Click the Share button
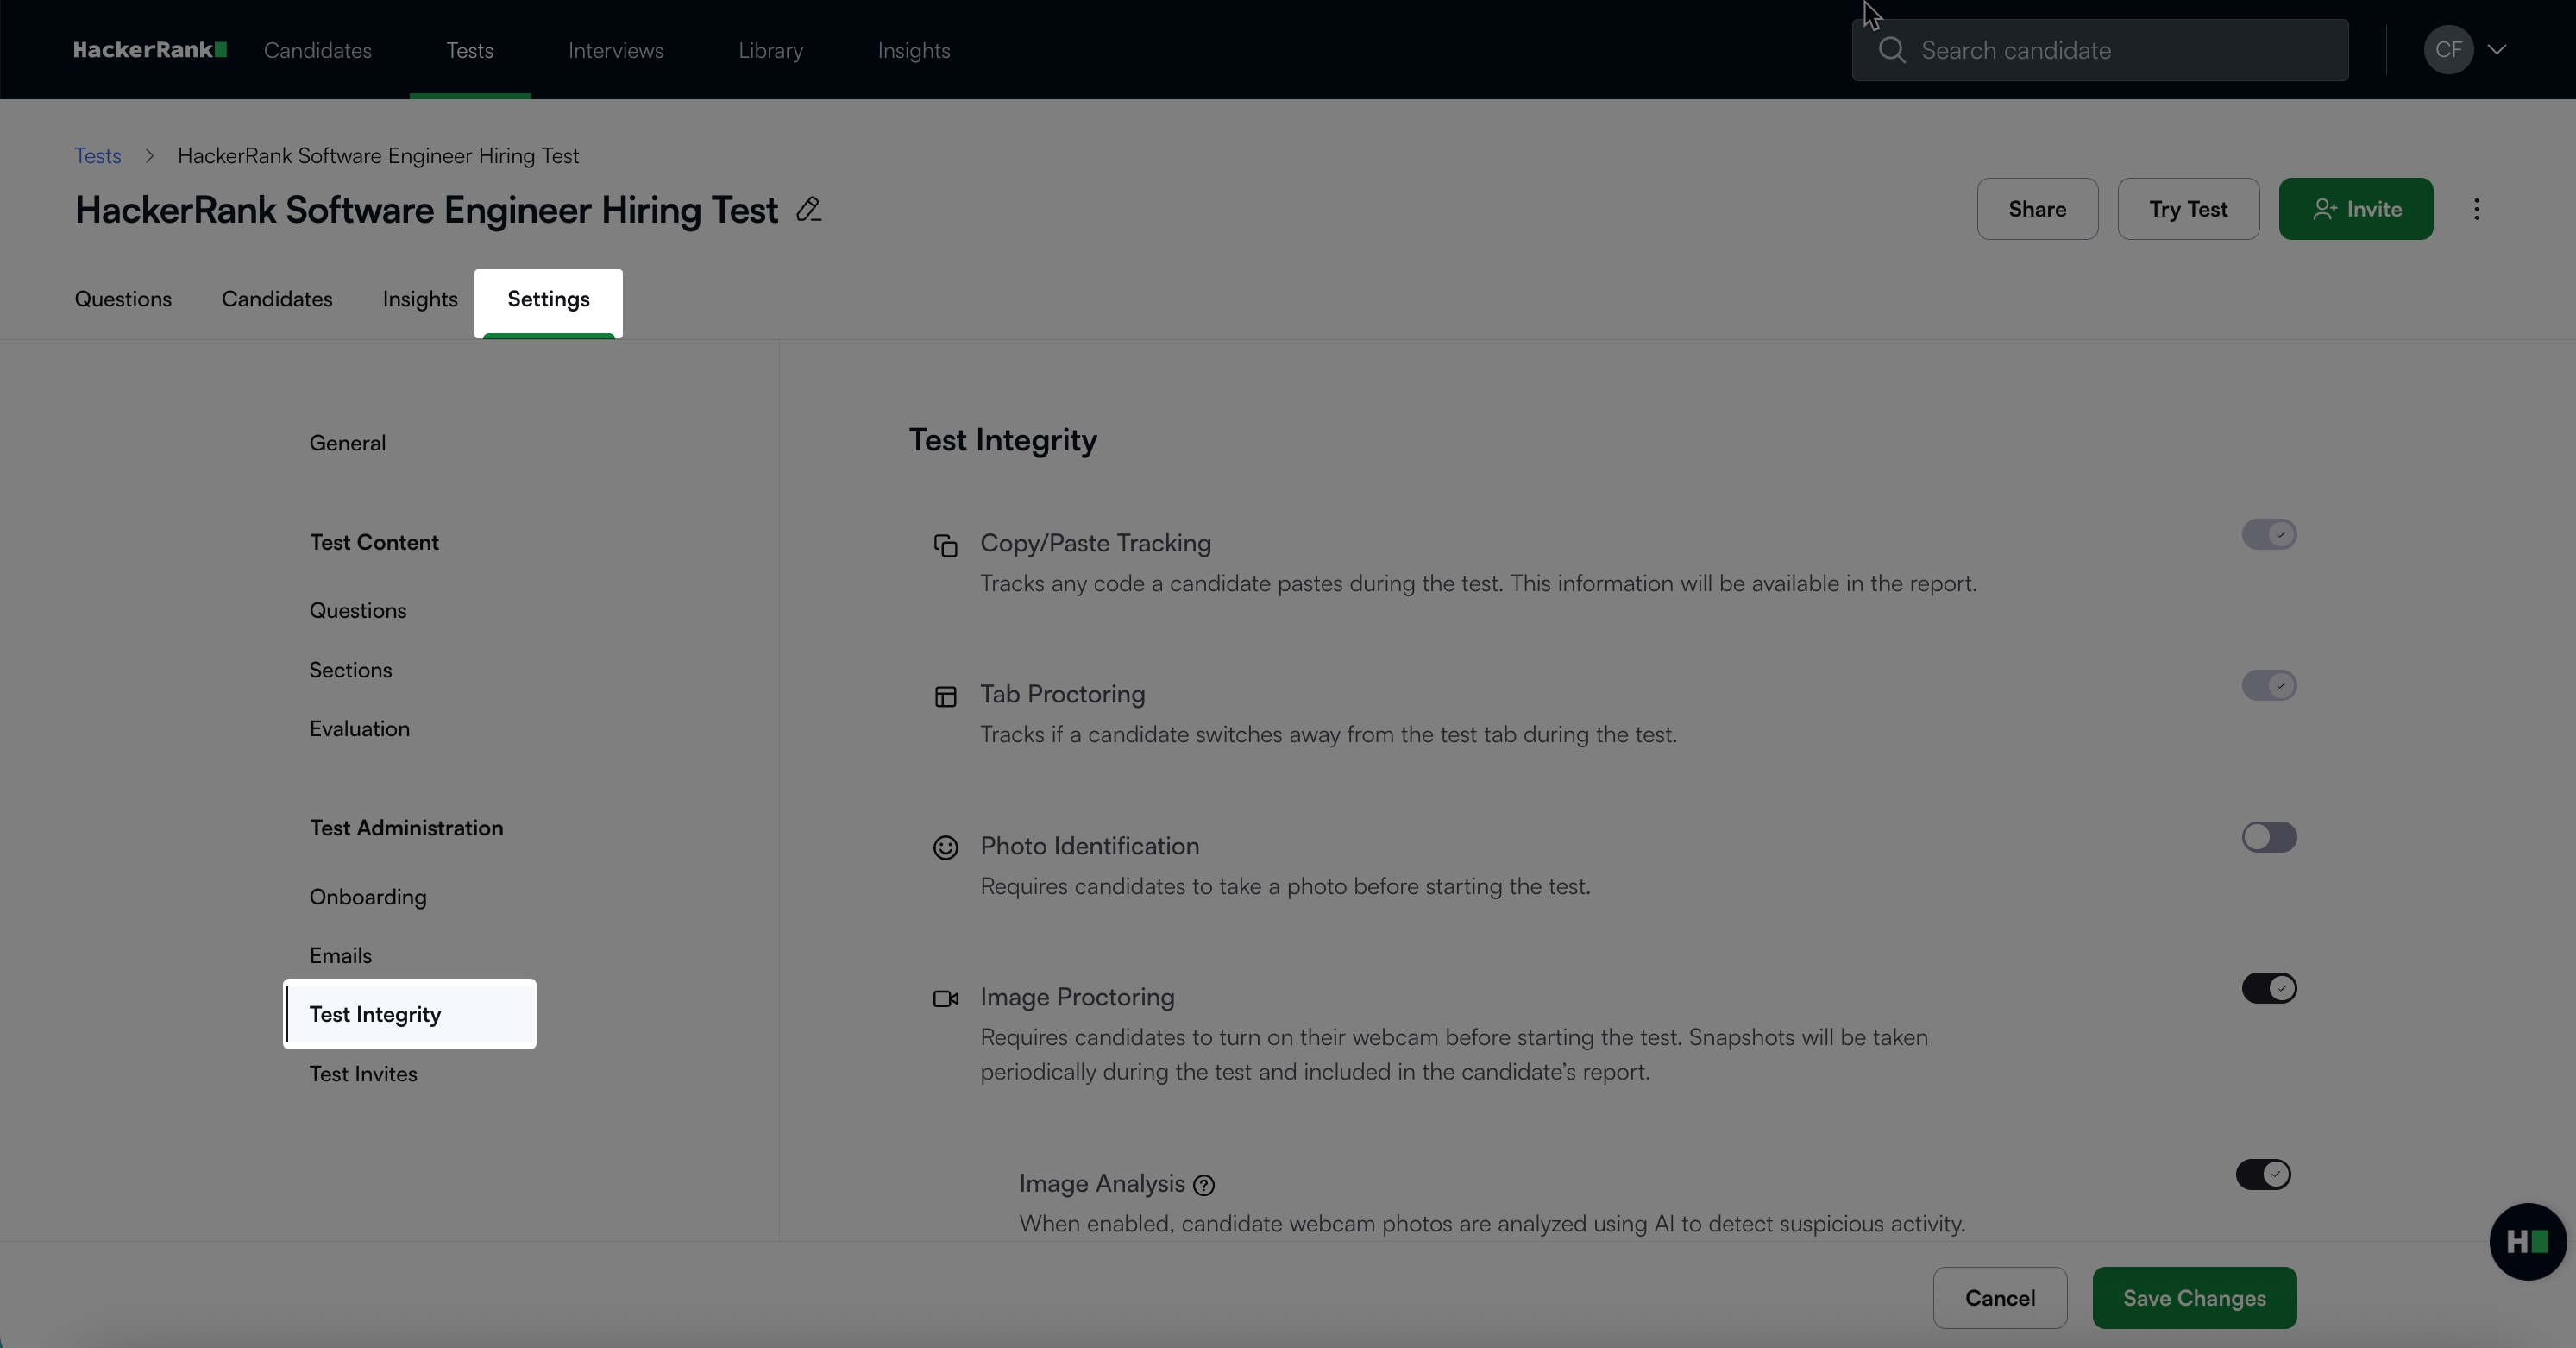Viewport: 2576px width, 1348px height. point(2037,209)
